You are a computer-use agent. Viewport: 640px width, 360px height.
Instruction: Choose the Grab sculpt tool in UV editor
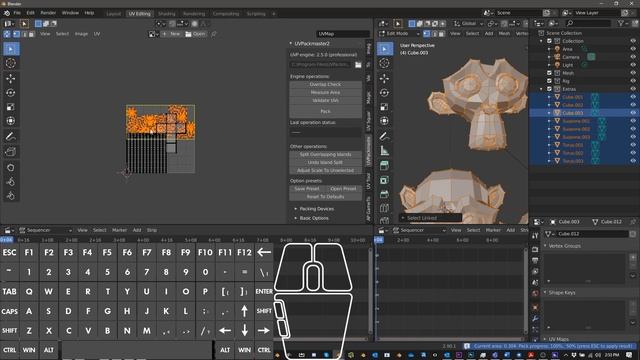click(11, 168)
